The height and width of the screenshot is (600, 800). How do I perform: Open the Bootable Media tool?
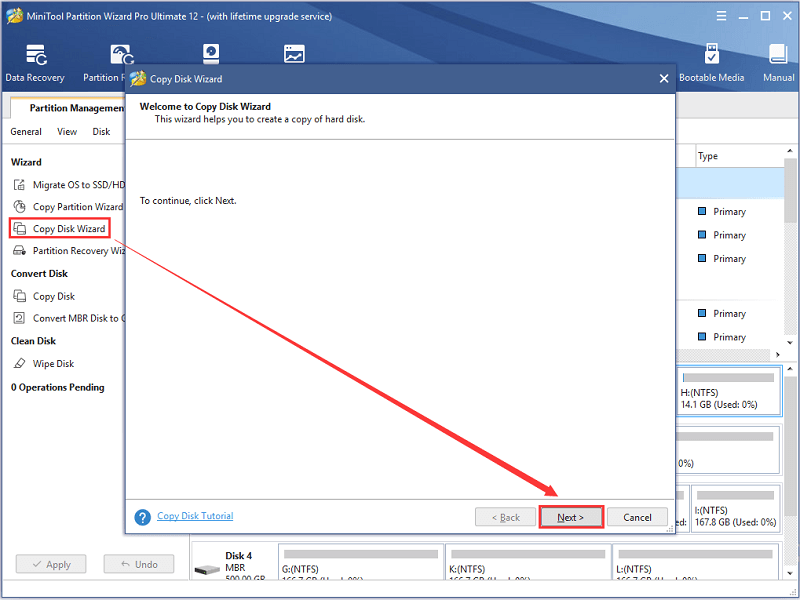click(711, 63)
